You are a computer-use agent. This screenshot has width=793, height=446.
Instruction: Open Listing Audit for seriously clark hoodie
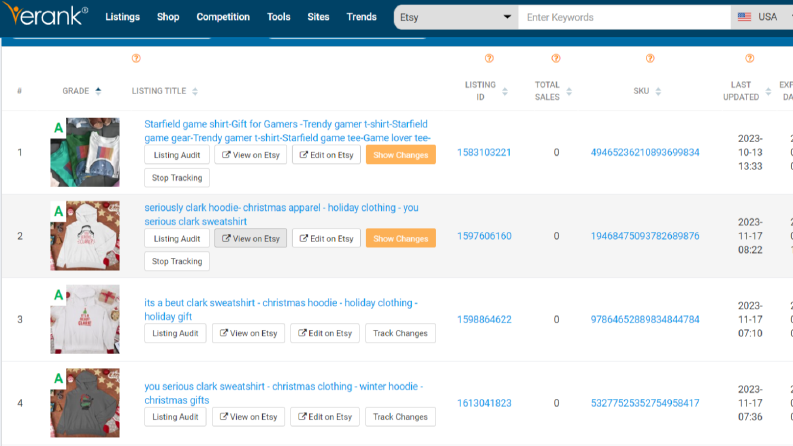[177, 238]
